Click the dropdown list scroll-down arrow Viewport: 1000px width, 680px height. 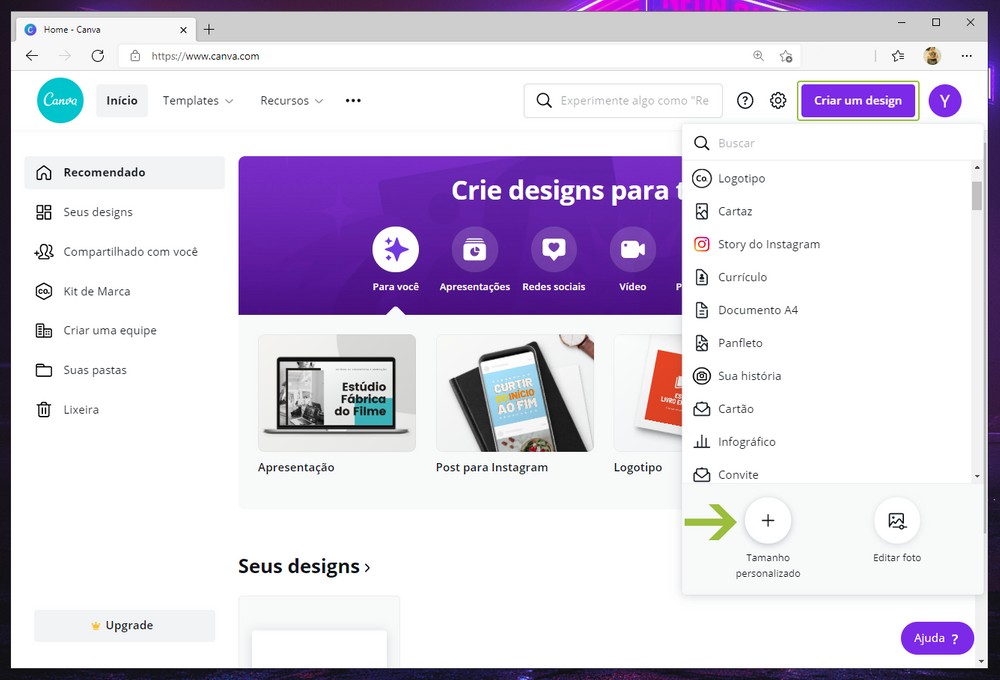point(977,477)
